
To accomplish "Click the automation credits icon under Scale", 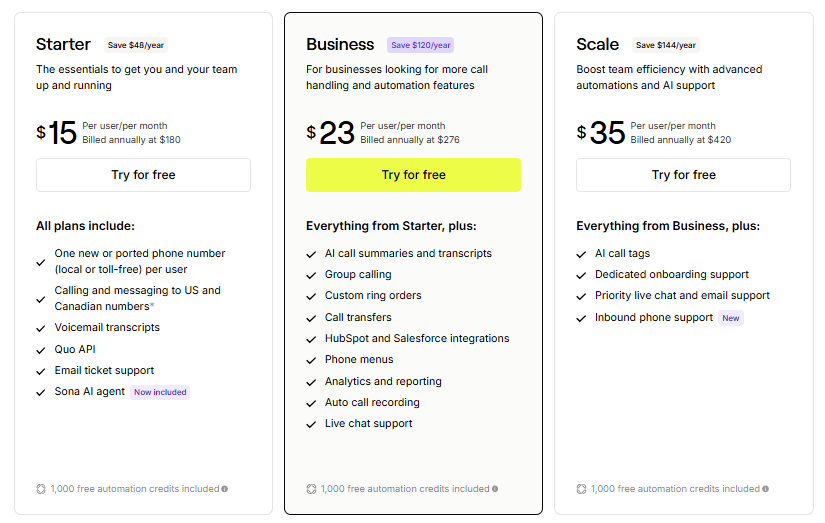I will (x=581, y=489).
